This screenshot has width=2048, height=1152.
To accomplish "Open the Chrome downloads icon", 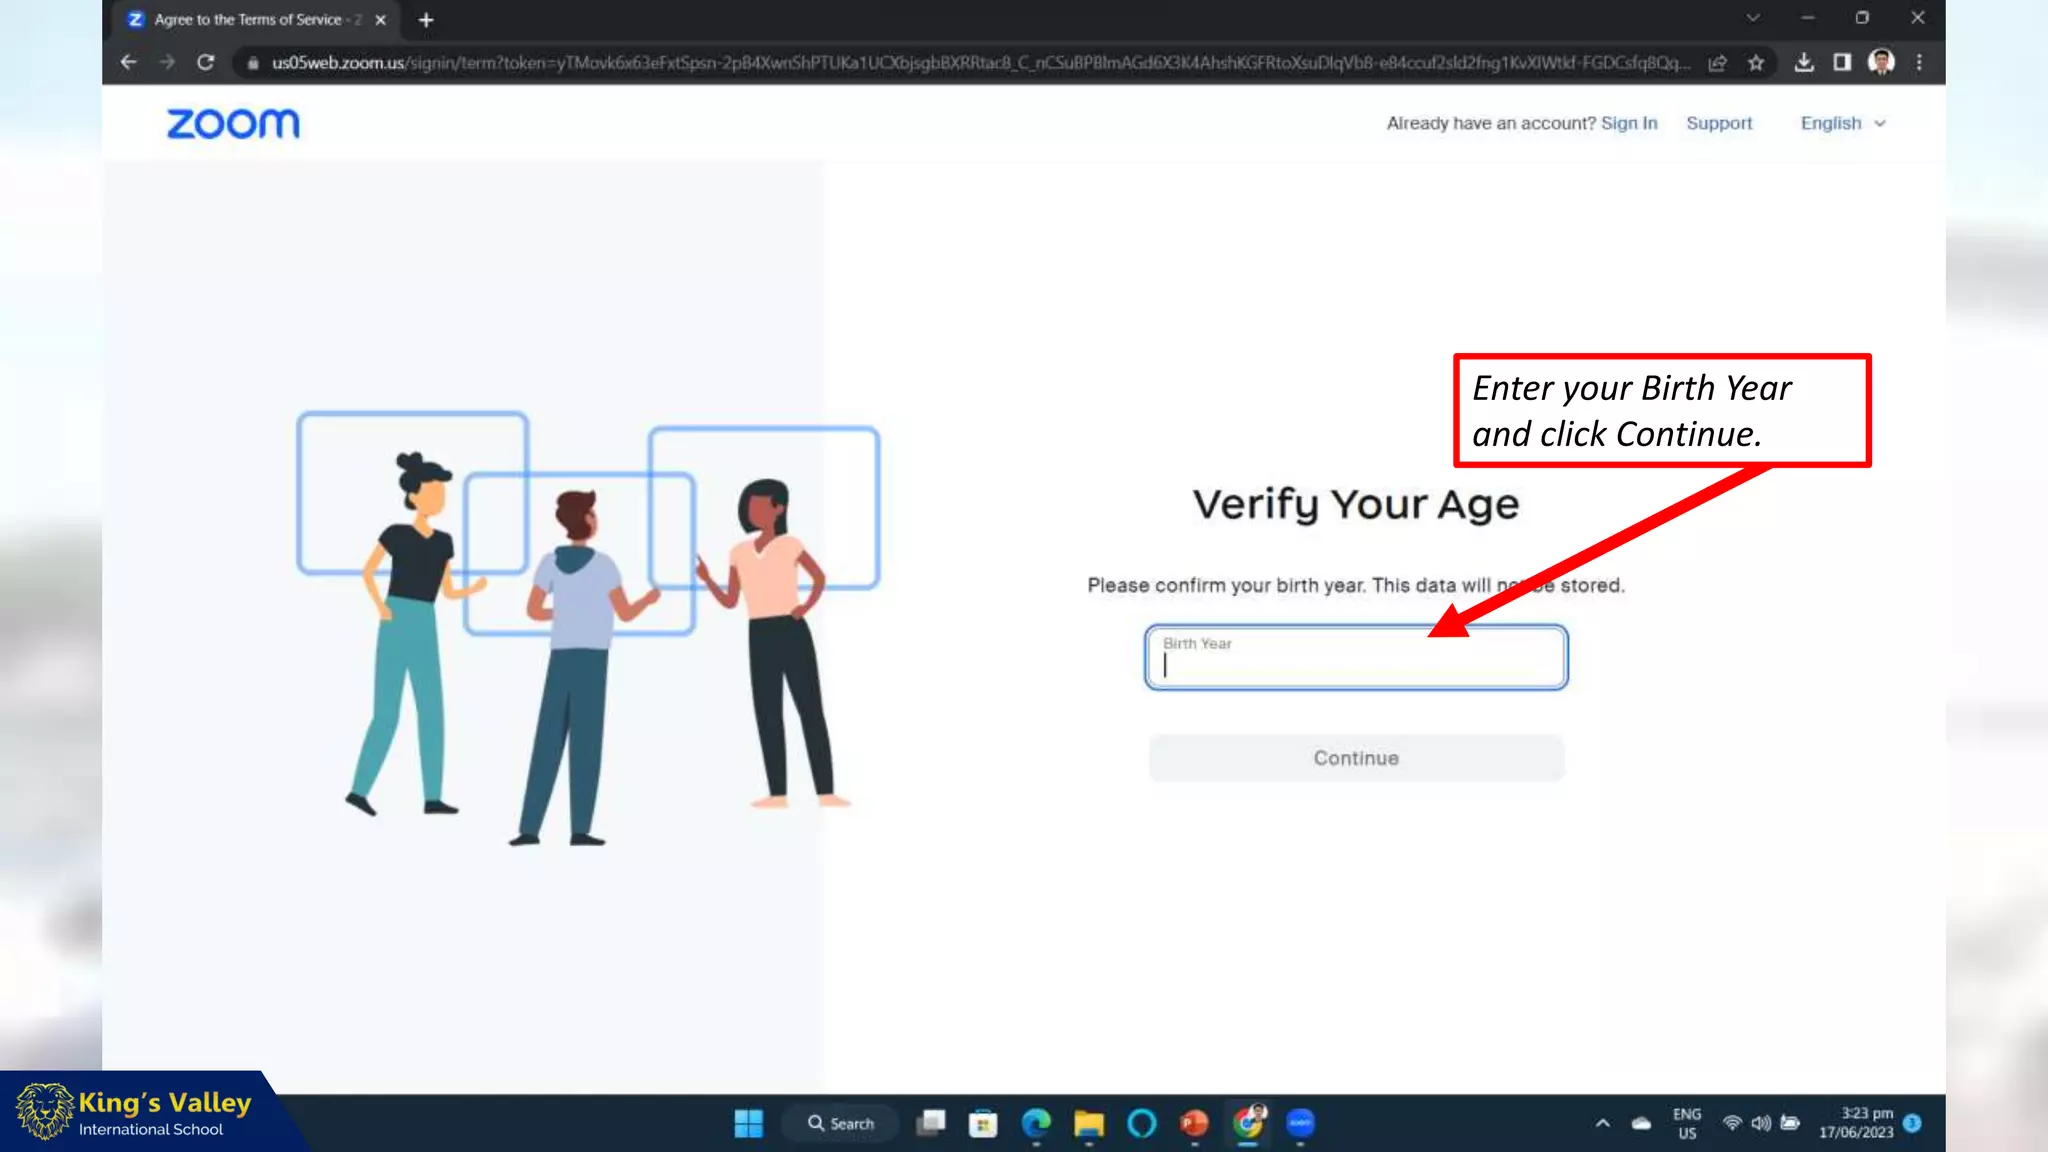I will pyautogui.click(x=1803, y=63).
